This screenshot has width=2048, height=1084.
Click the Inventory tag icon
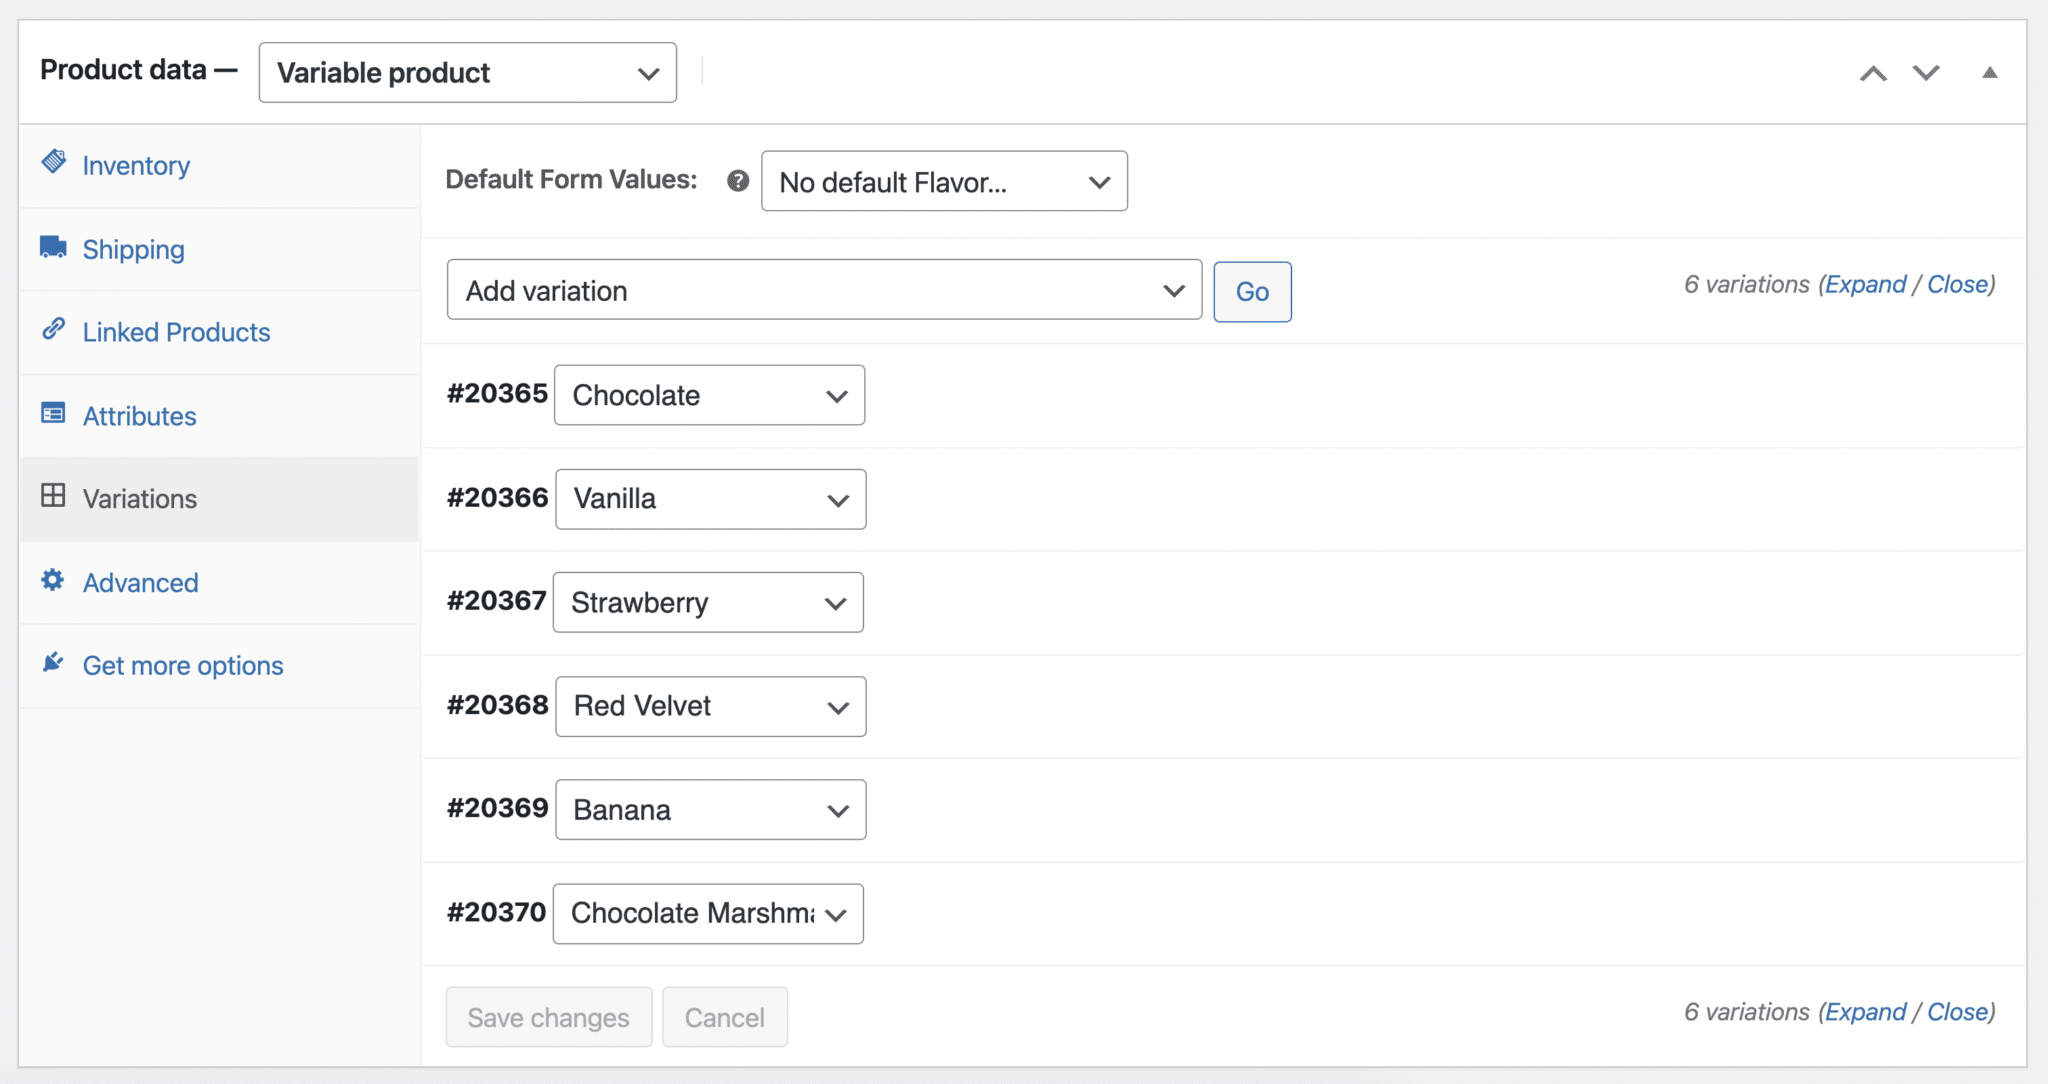[x=54, y=162]
